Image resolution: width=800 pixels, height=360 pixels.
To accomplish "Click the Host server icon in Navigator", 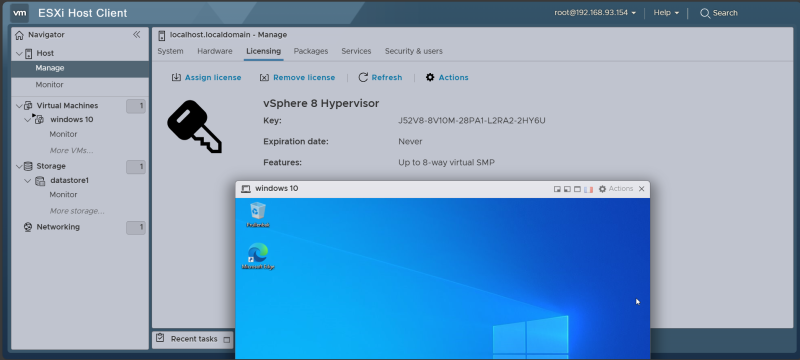I will pyautogui.click(x=29, y=53).
